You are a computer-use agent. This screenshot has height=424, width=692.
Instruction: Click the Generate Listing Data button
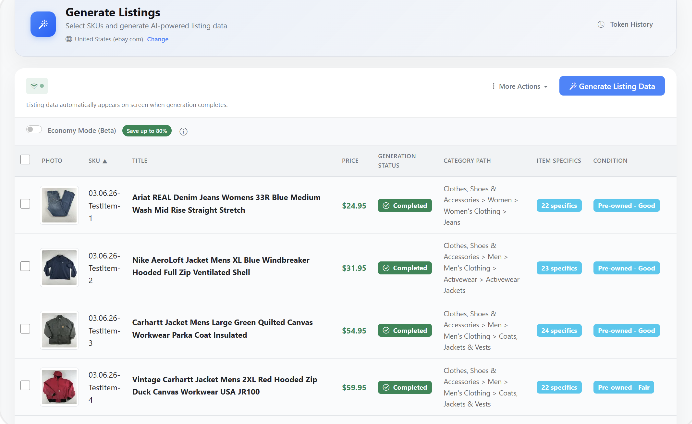(x=612, y=86)
